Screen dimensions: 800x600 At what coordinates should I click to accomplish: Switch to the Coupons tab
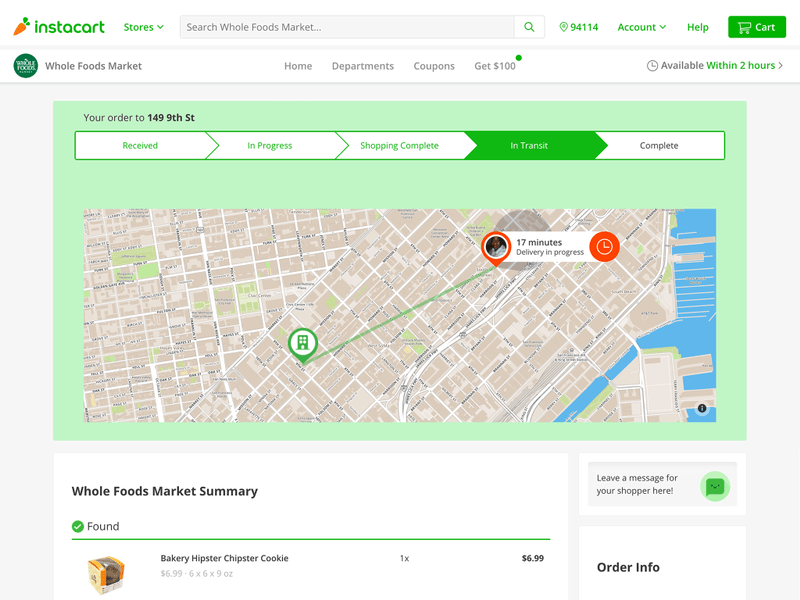pos(434,66)
